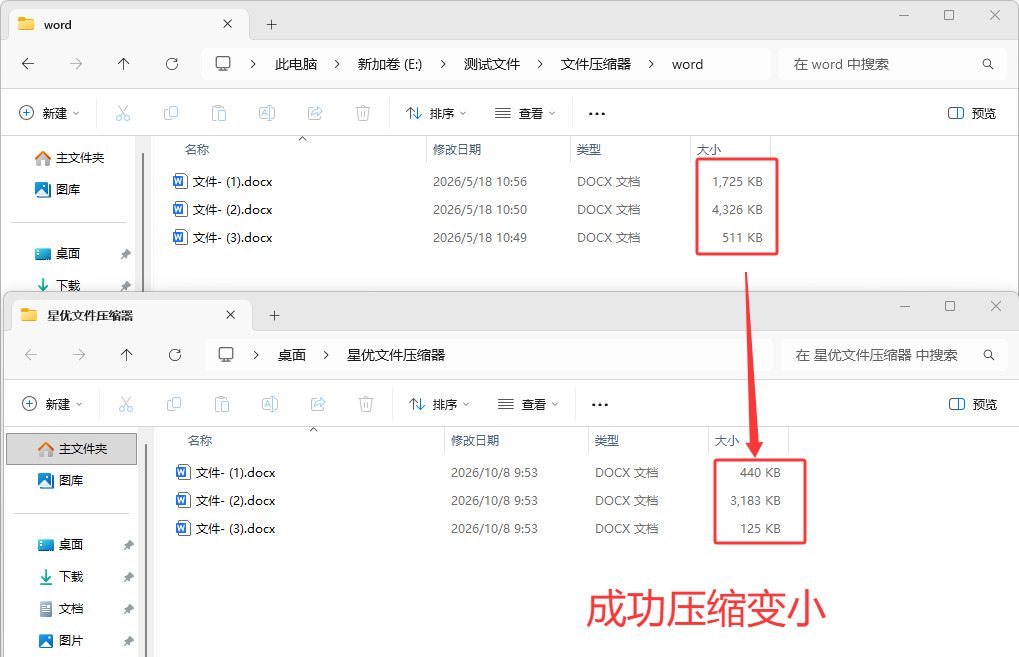The image size is (1019, 657).
Task: Click Cut icon in word window toolbar
Action: [x=123, y=113]
